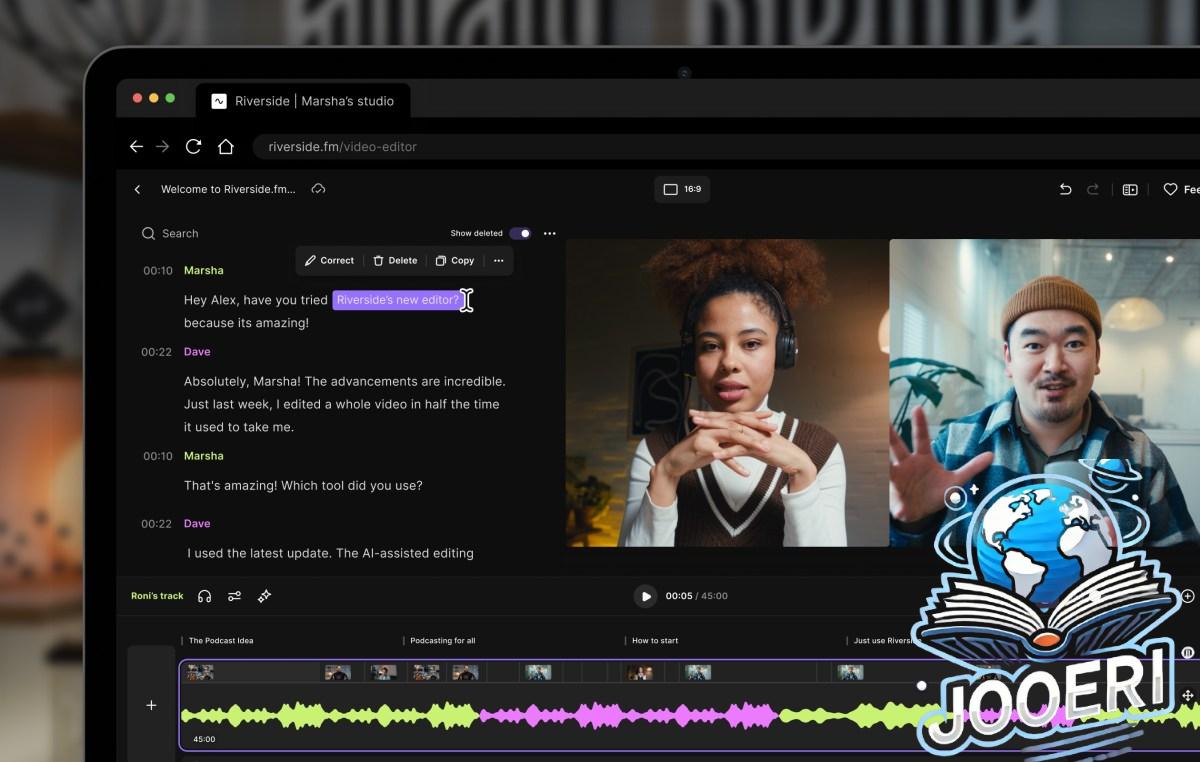Open the layout panel icon
Screen dimensions: 1200x762
click(1130, 189)
